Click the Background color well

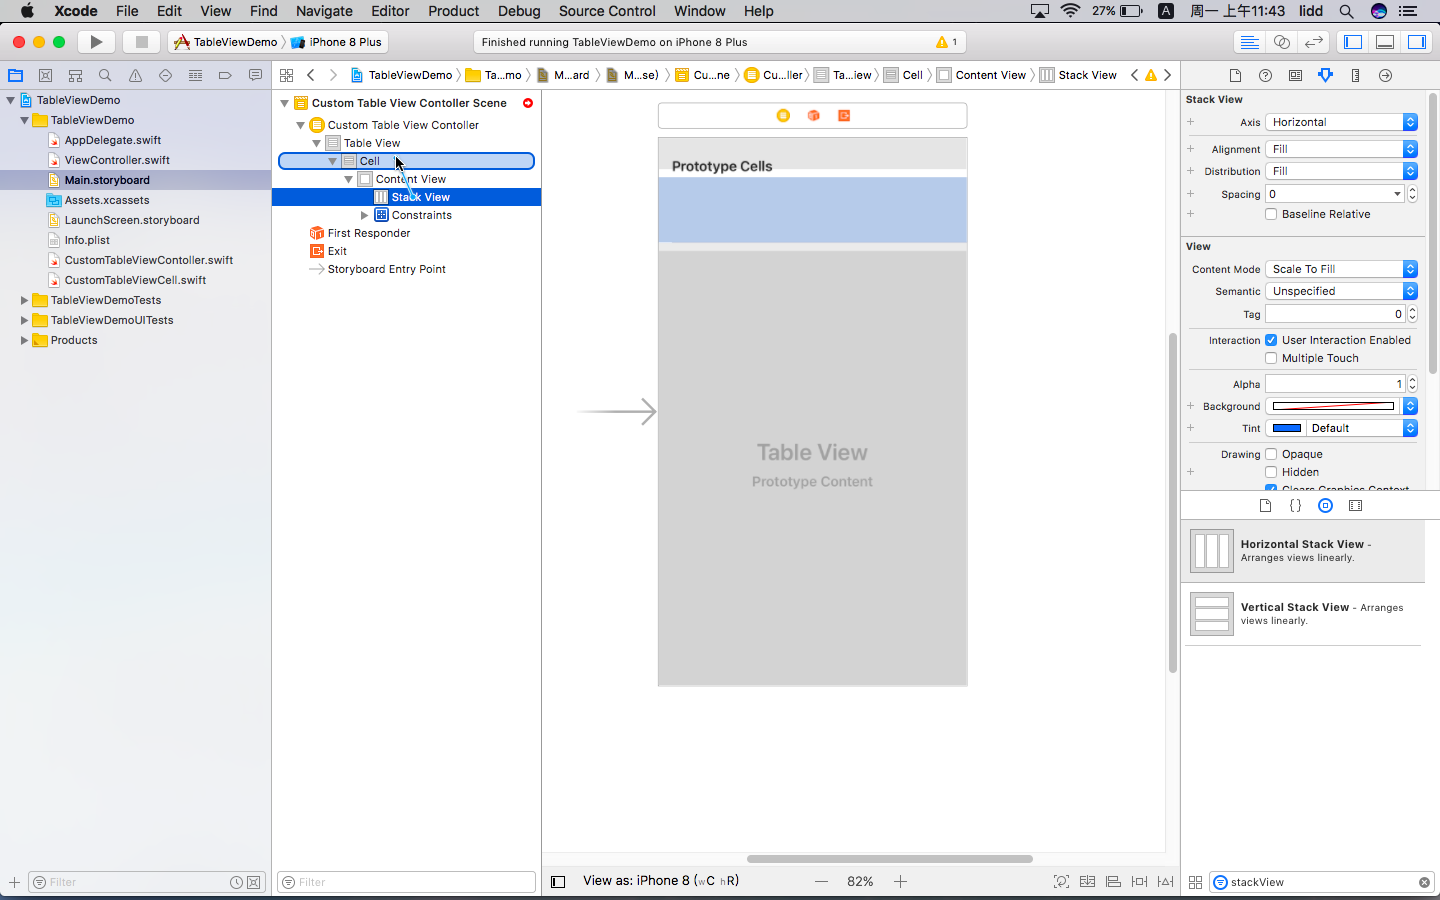(x=1333, y=406)
